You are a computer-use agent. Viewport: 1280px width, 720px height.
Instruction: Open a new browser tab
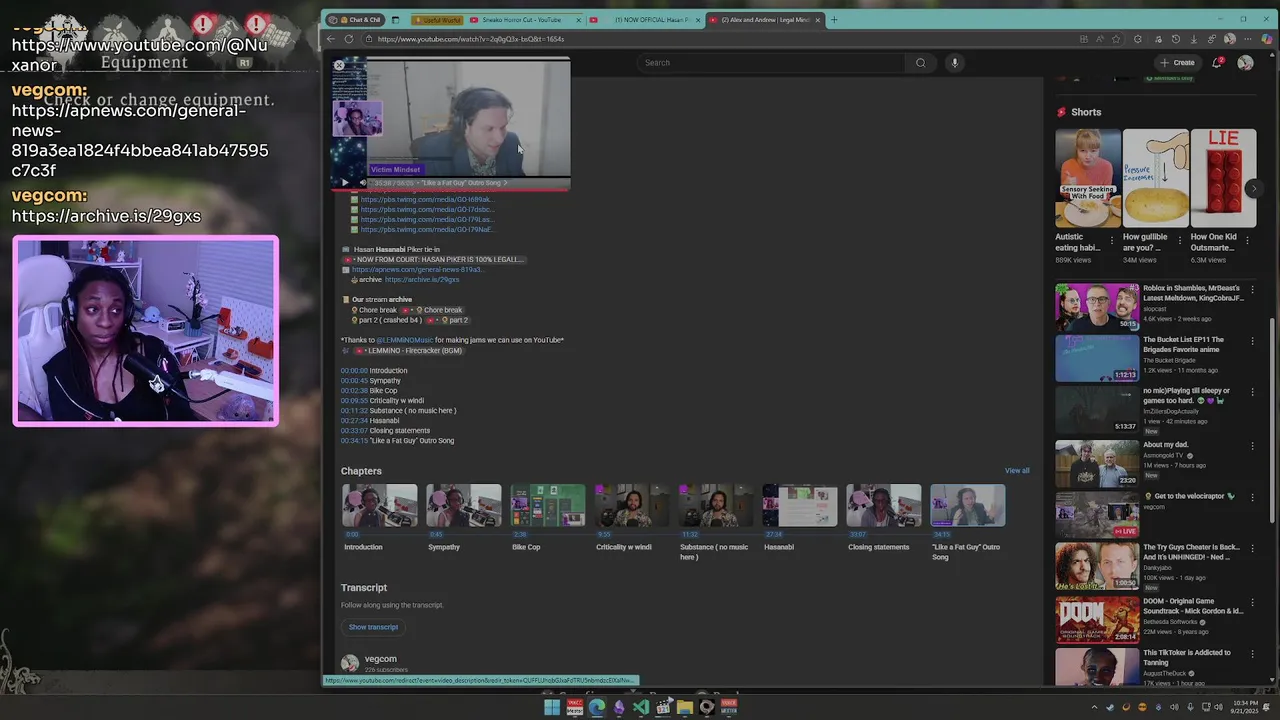click(x=835, y=20)
